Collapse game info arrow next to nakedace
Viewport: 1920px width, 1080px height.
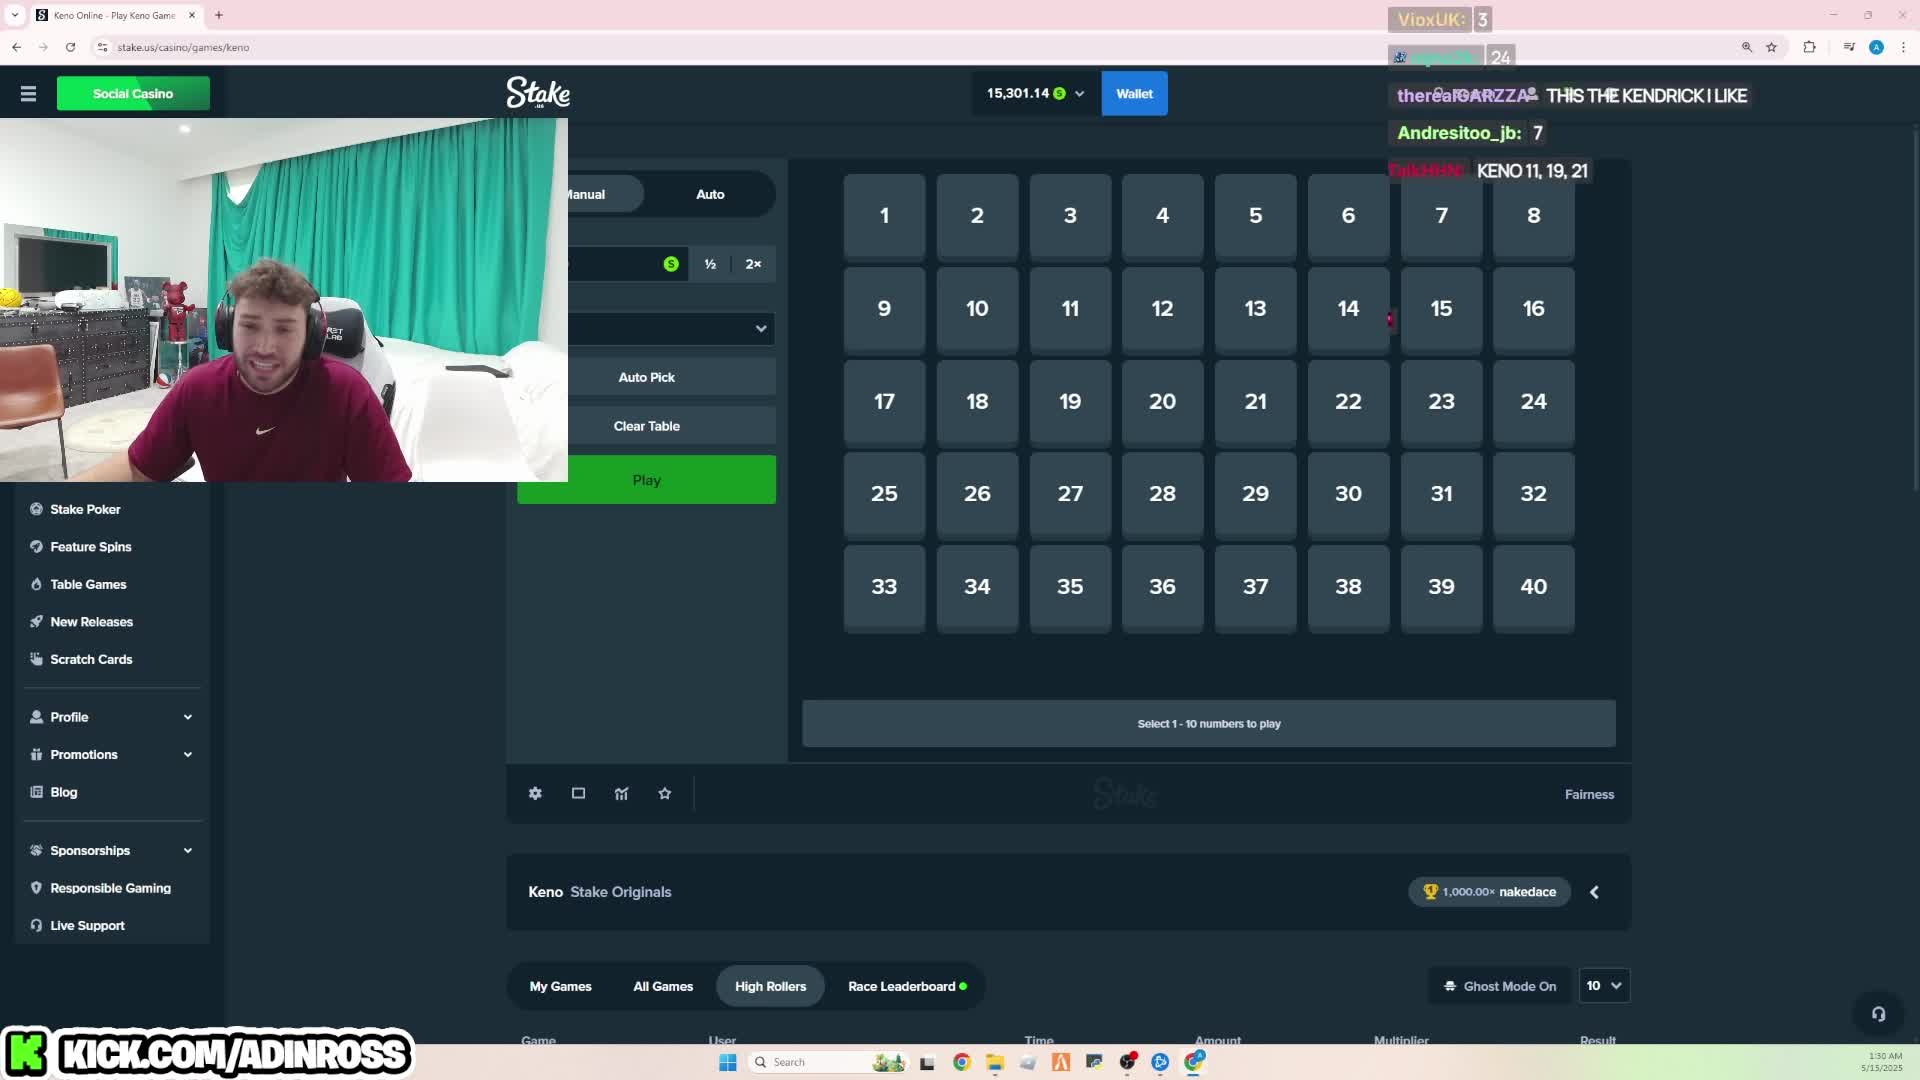[x=1595, y=892]
